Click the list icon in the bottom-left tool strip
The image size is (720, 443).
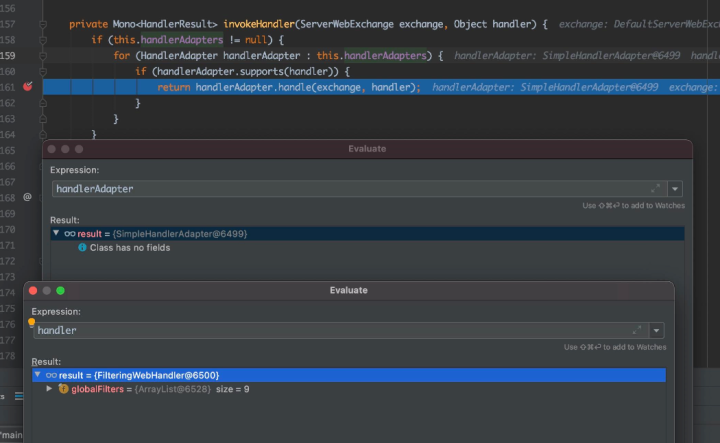(x=19, y=396)
